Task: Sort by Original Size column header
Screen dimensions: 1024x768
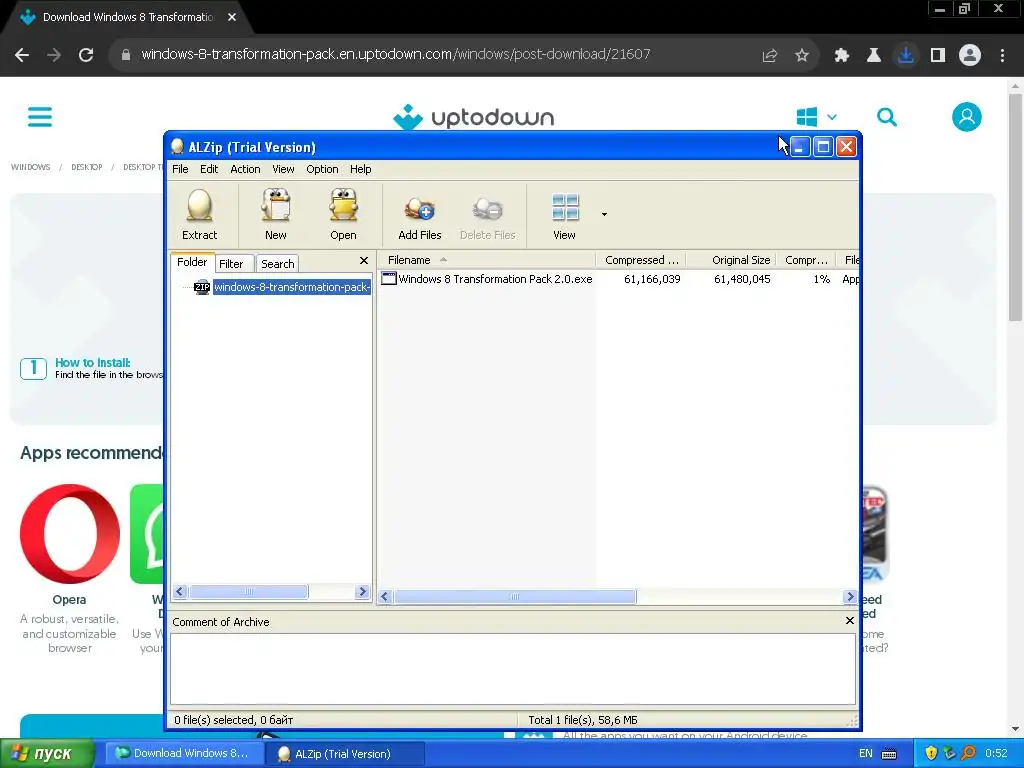Action: coord(731,260)
